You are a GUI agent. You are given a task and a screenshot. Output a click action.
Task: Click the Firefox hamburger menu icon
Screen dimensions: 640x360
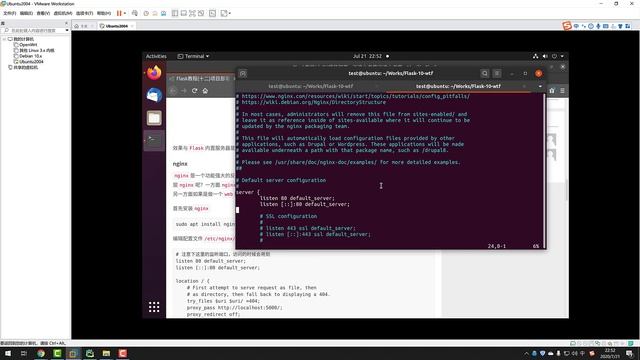(562, 91)
